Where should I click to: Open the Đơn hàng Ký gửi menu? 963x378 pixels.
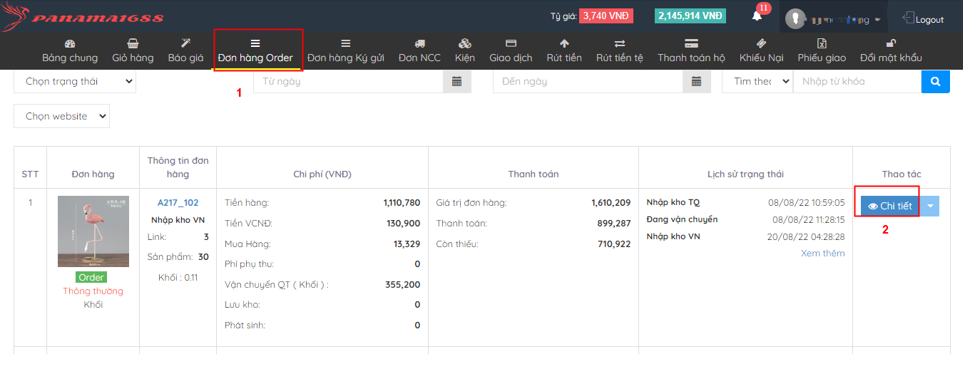point(346,51)
